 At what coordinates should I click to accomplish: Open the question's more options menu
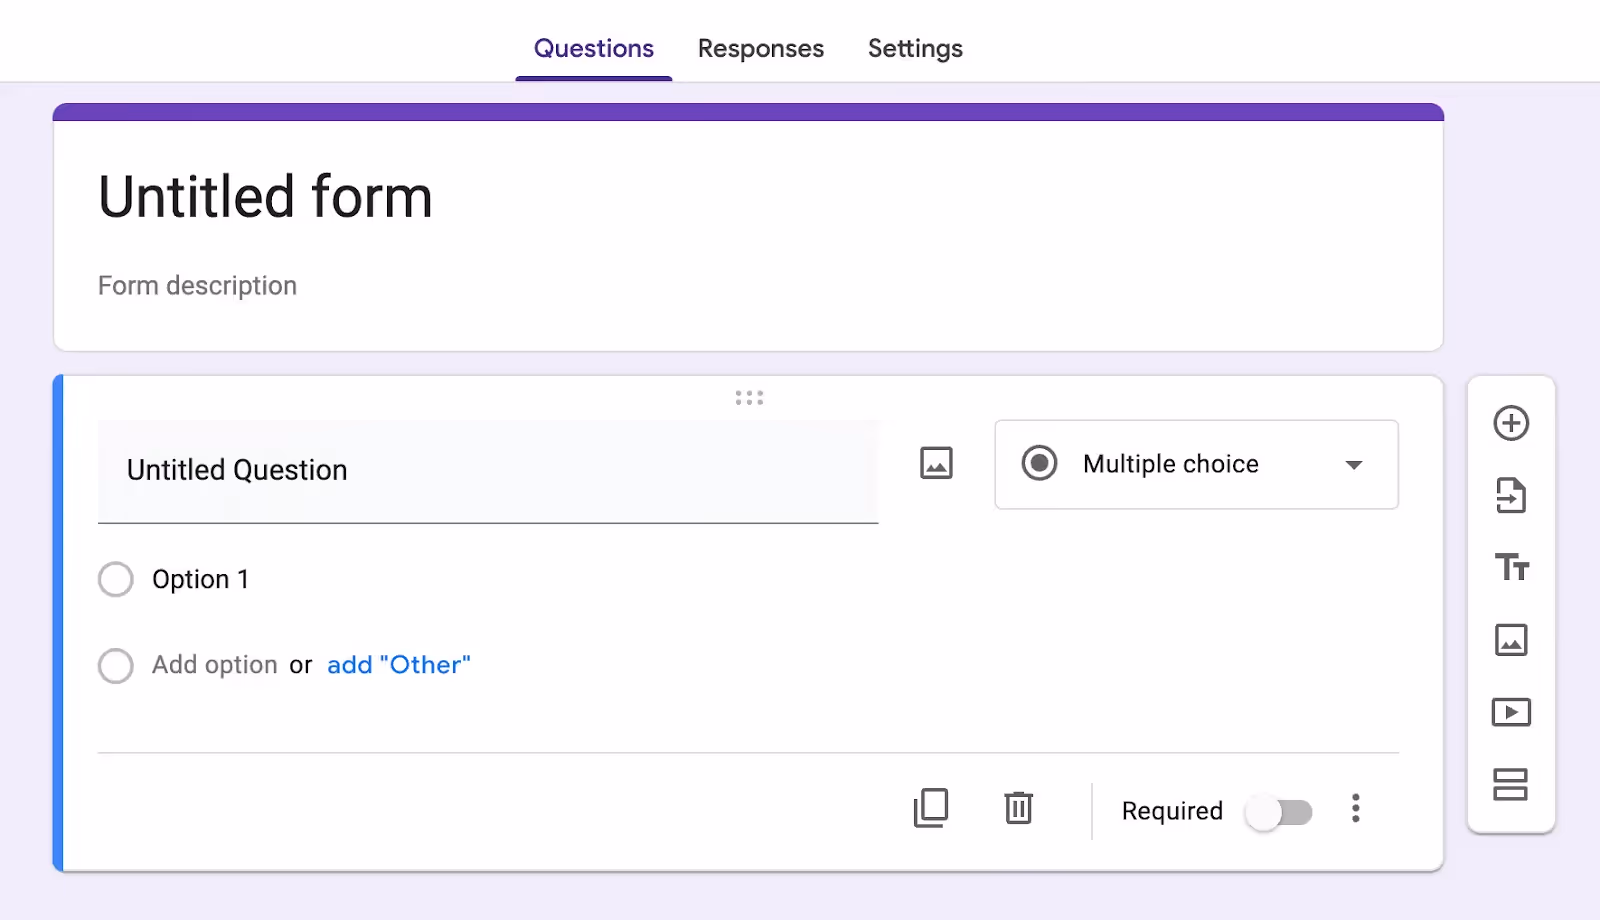[x=1356, y=808]
